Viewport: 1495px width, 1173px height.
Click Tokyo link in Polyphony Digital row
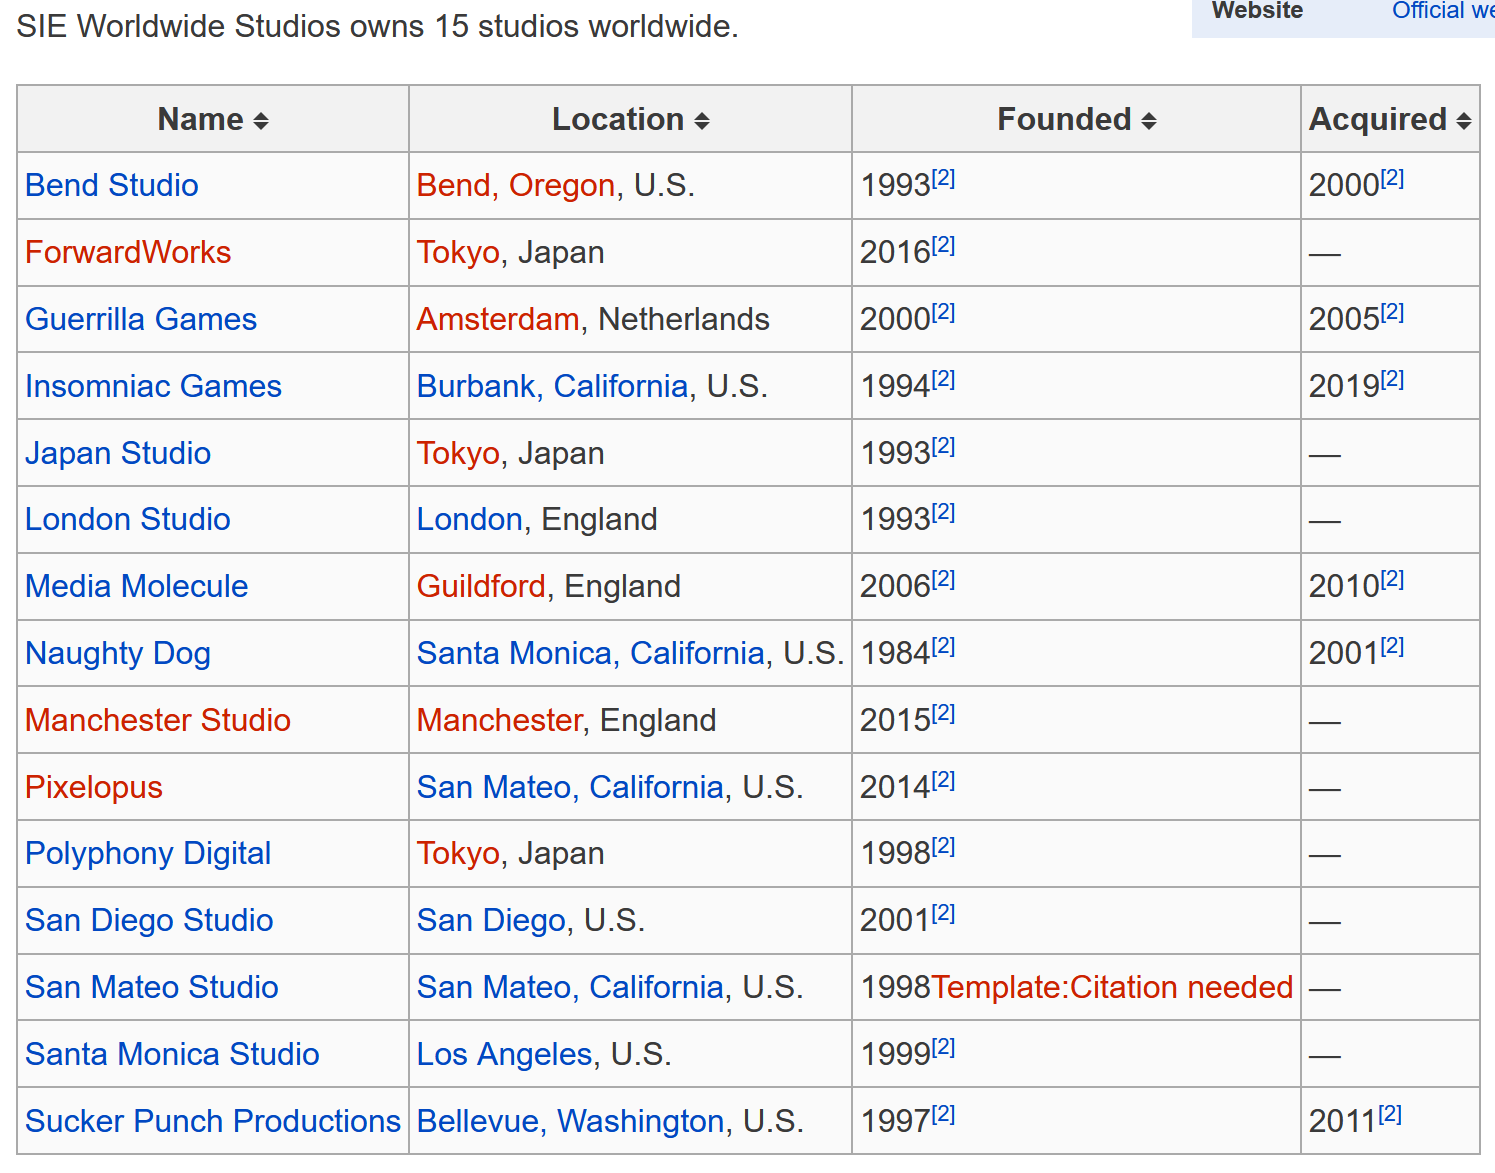pyautogui.click(x=458, y=853)
